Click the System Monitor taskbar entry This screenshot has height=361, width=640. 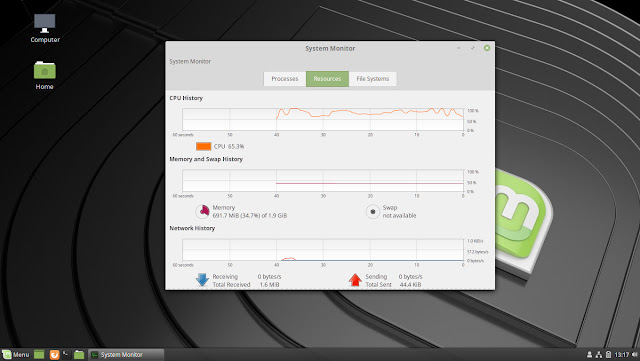click(126, 354)
